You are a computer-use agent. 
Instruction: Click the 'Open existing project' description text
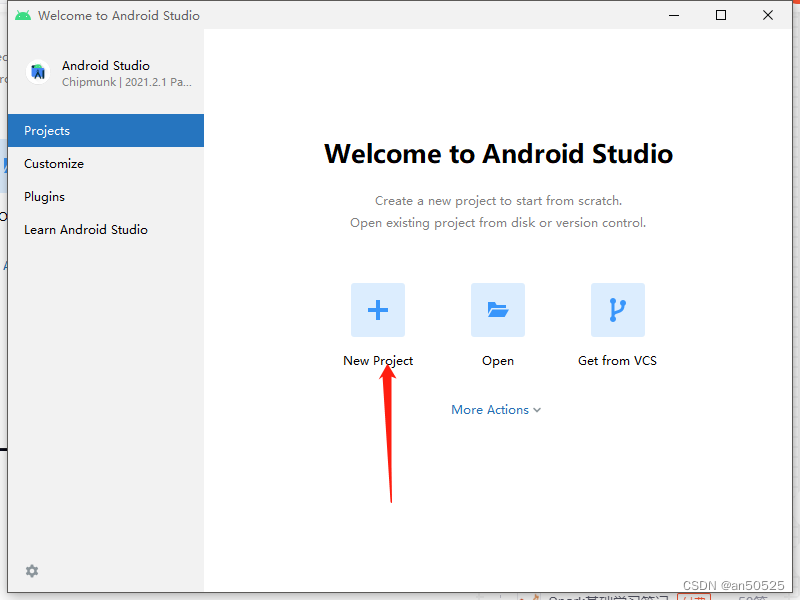pos(498,223)
